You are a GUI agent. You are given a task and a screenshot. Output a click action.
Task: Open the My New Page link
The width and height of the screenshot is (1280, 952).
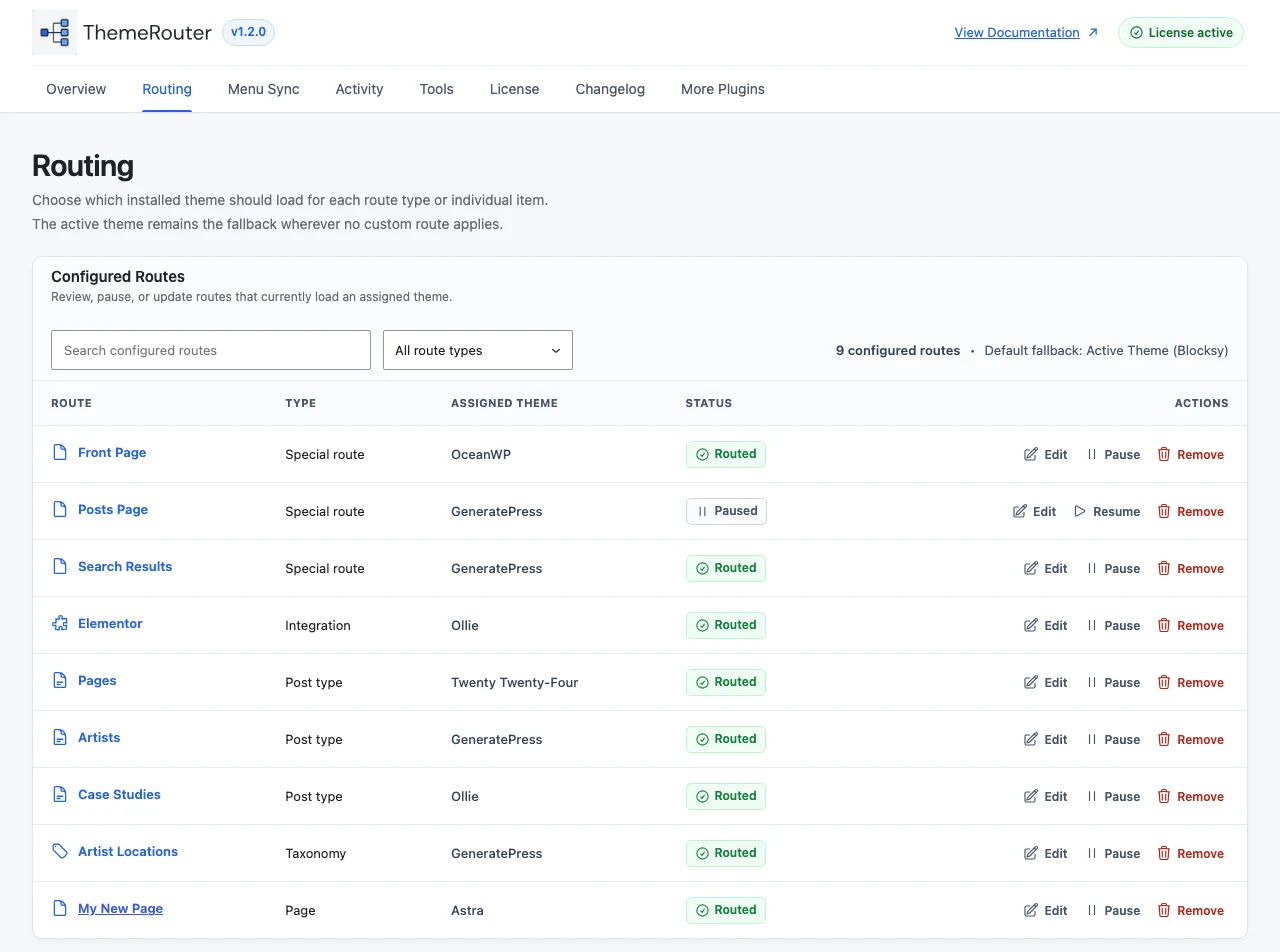pos(120,909)
